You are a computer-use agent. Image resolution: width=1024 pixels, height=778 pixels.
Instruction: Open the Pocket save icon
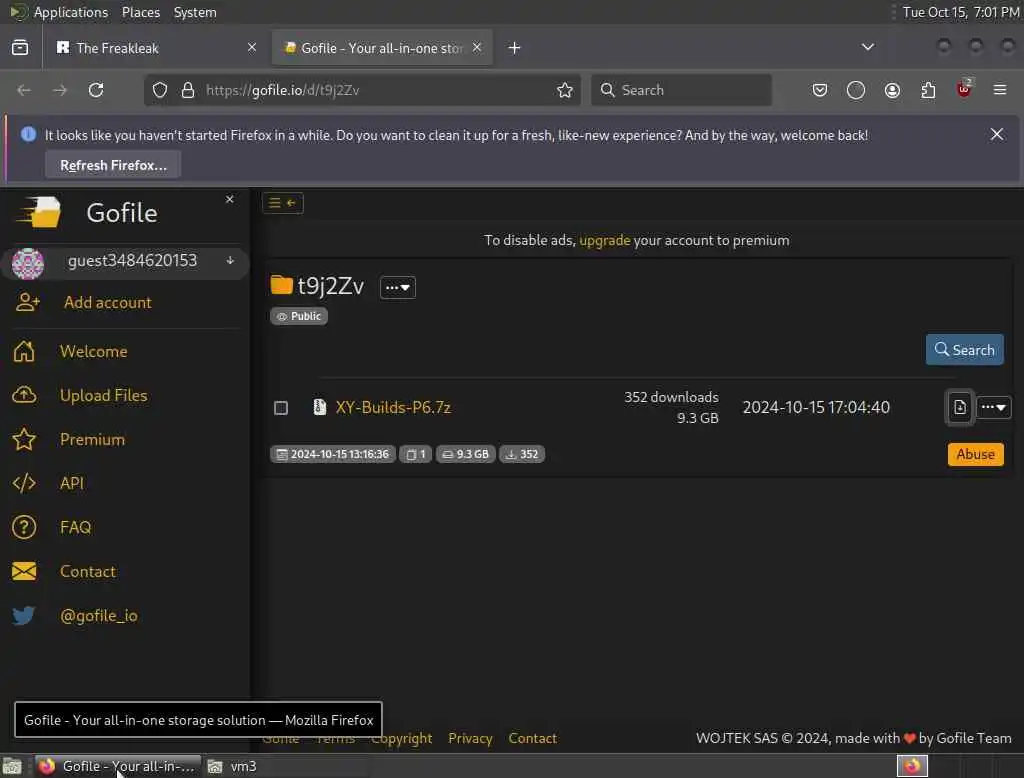point(820,90)
